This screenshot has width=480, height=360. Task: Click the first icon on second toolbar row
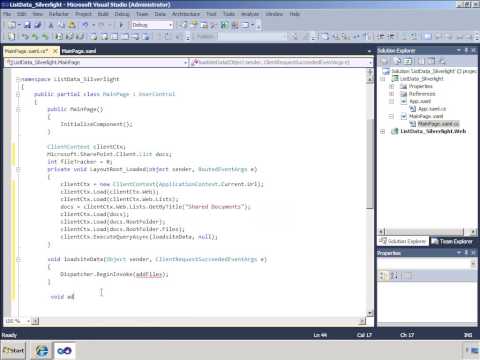(x=12, y=36)
